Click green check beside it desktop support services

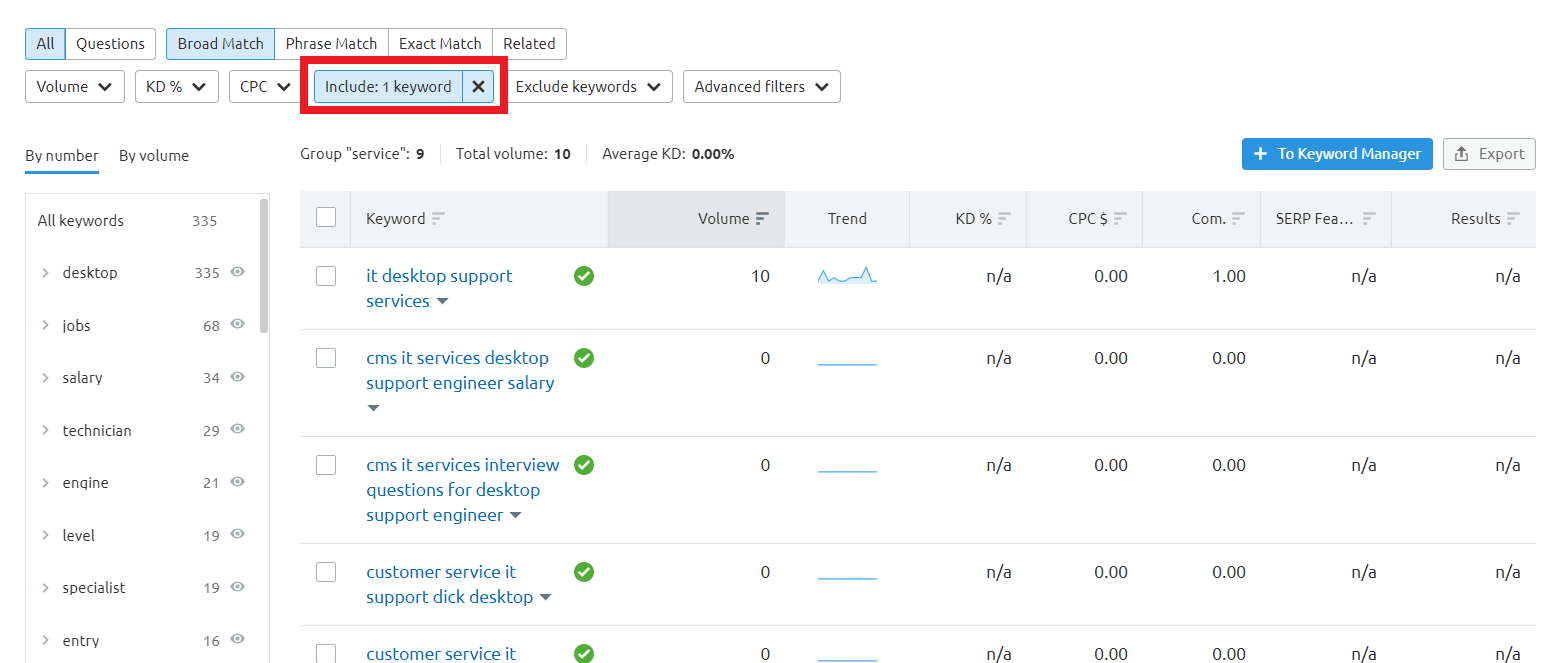point(584,276)
